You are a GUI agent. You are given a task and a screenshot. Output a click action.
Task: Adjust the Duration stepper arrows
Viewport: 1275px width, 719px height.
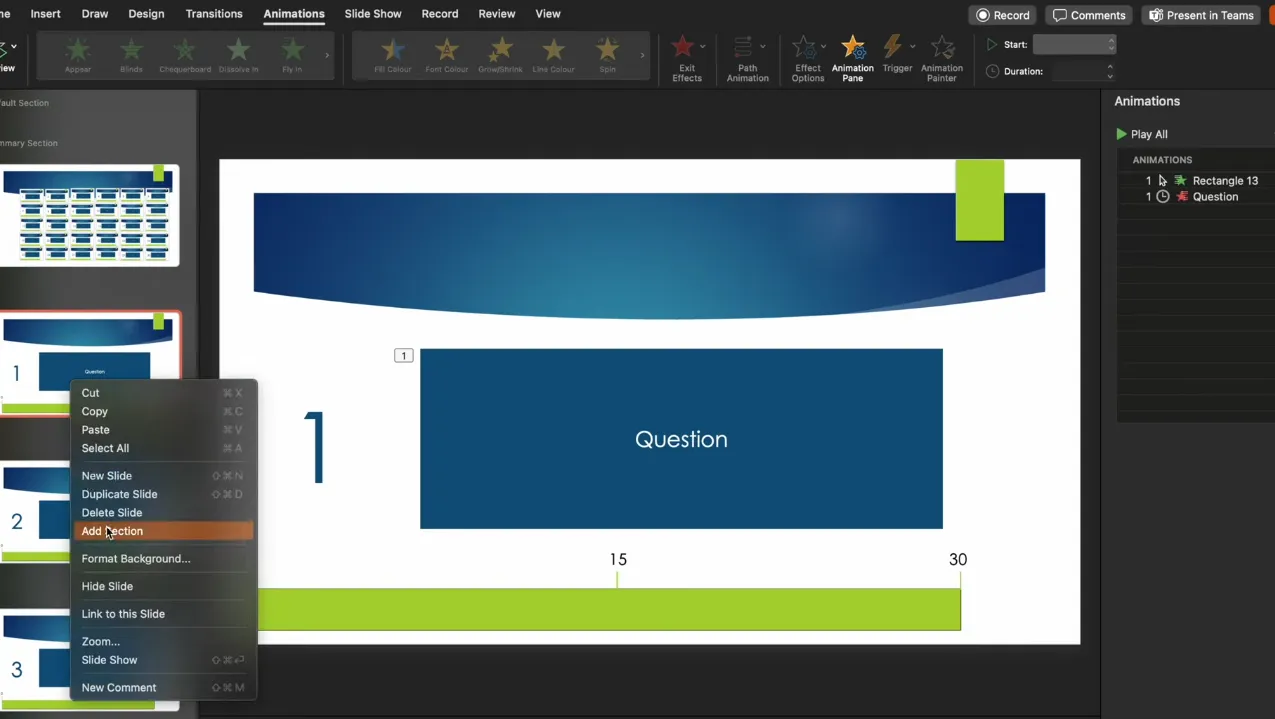click(x=1110, y=71)
